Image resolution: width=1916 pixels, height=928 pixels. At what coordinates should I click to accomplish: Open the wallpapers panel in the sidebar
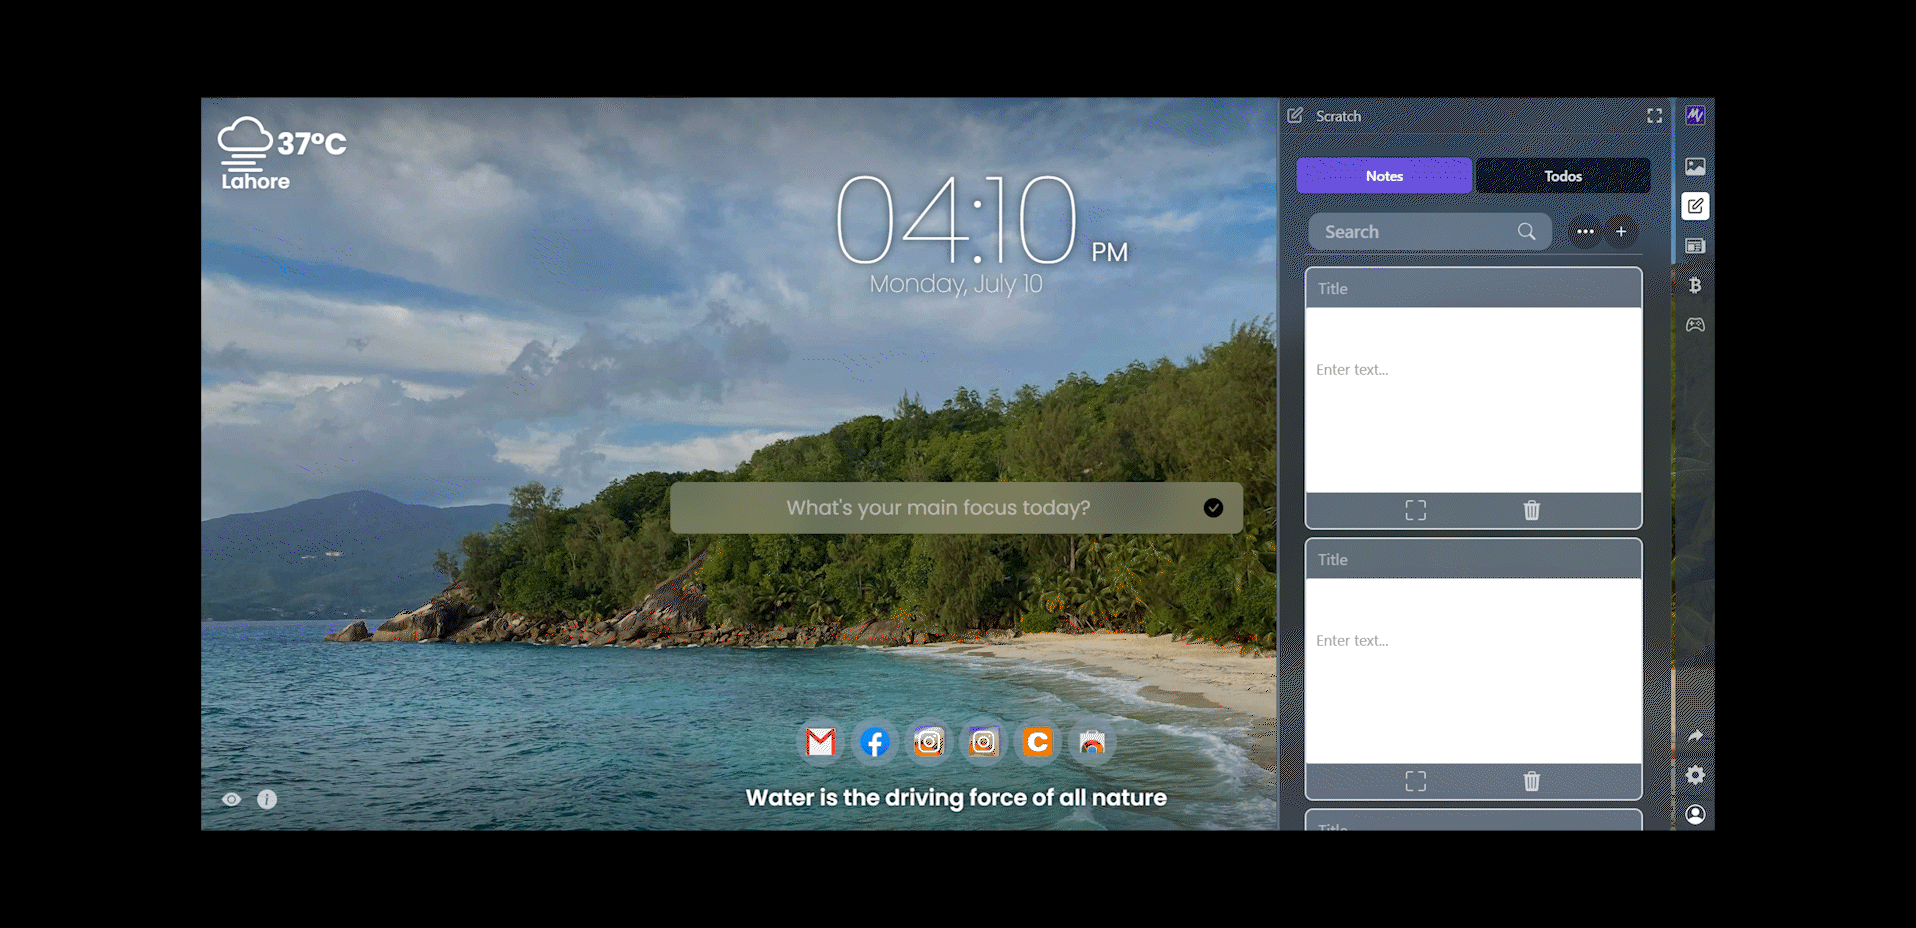pyautogui.click(x=1695, y=166)
